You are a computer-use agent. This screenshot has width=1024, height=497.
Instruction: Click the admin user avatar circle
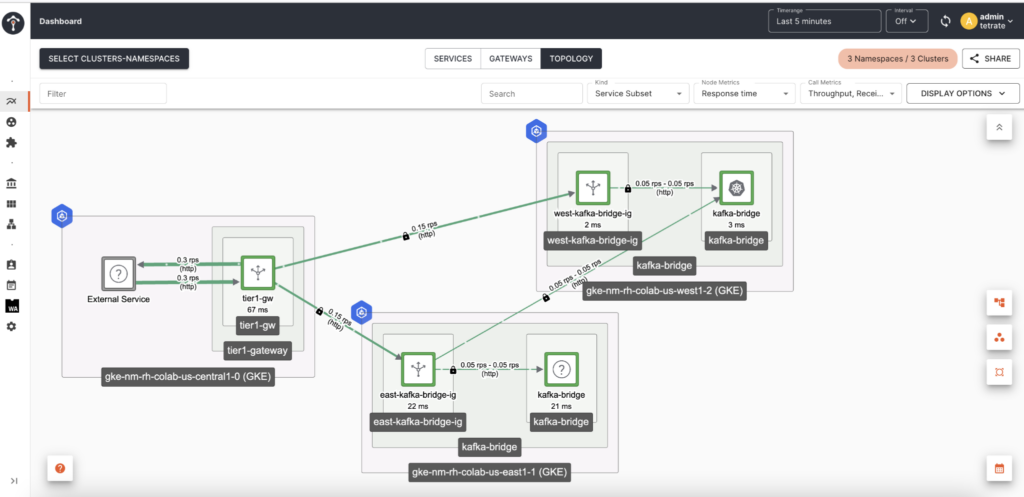point(968,22)
